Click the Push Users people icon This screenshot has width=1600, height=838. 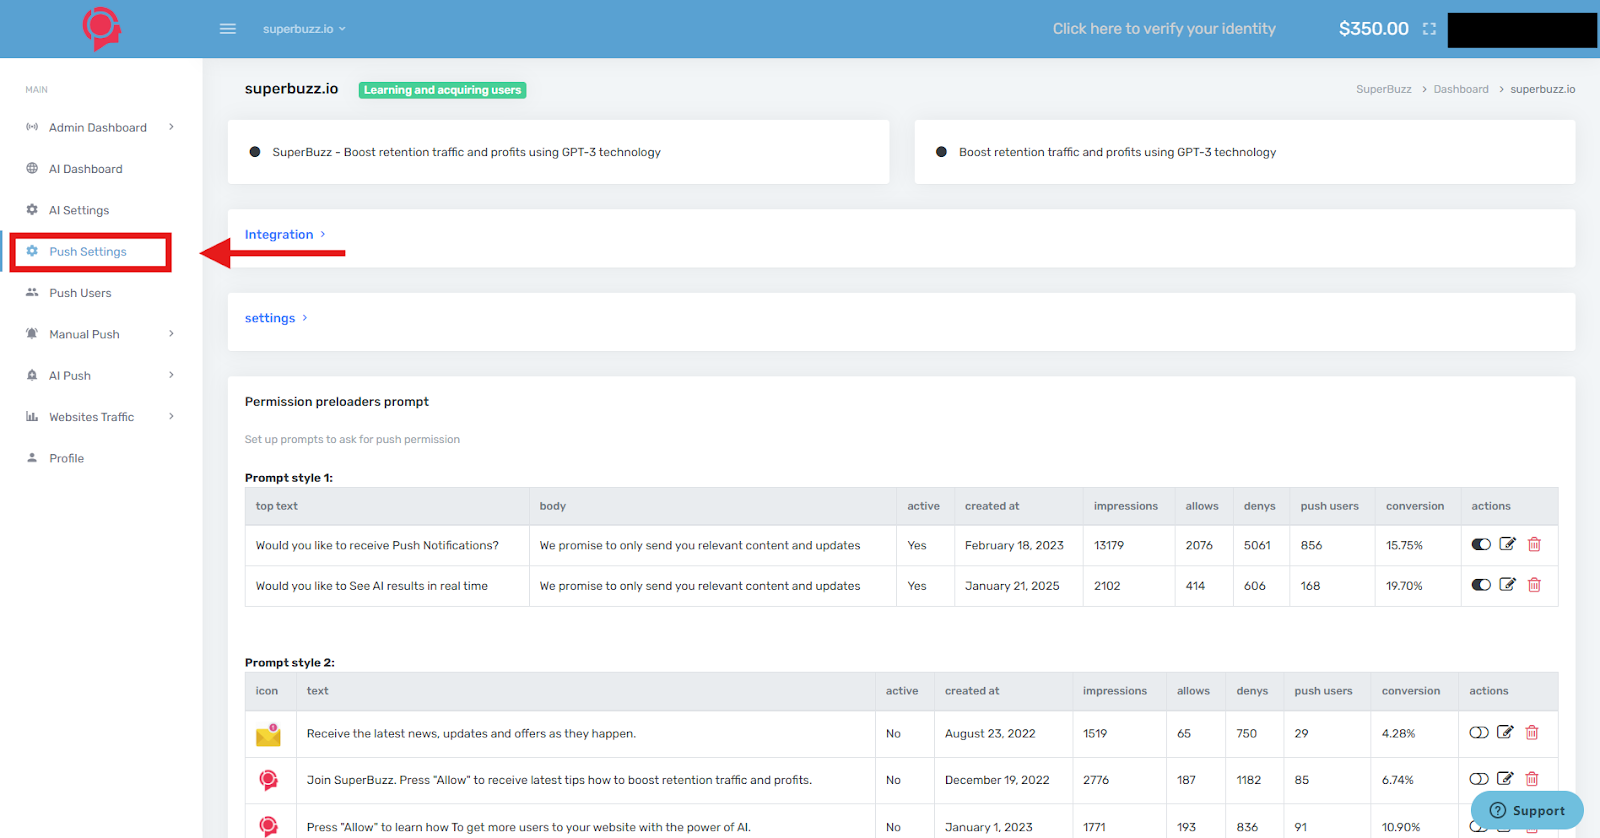click(32, 292)
